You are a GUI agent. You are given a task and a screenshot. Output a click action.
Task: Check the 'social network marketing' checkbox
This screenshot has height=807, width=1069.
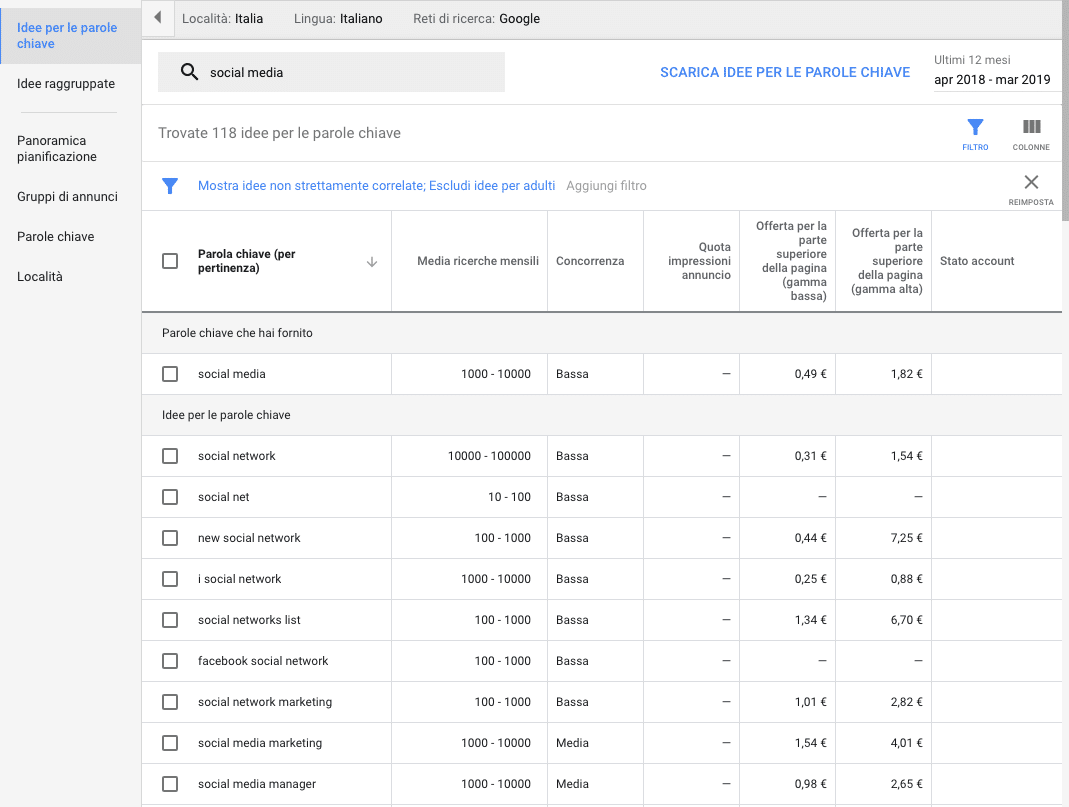pos(170,702)
